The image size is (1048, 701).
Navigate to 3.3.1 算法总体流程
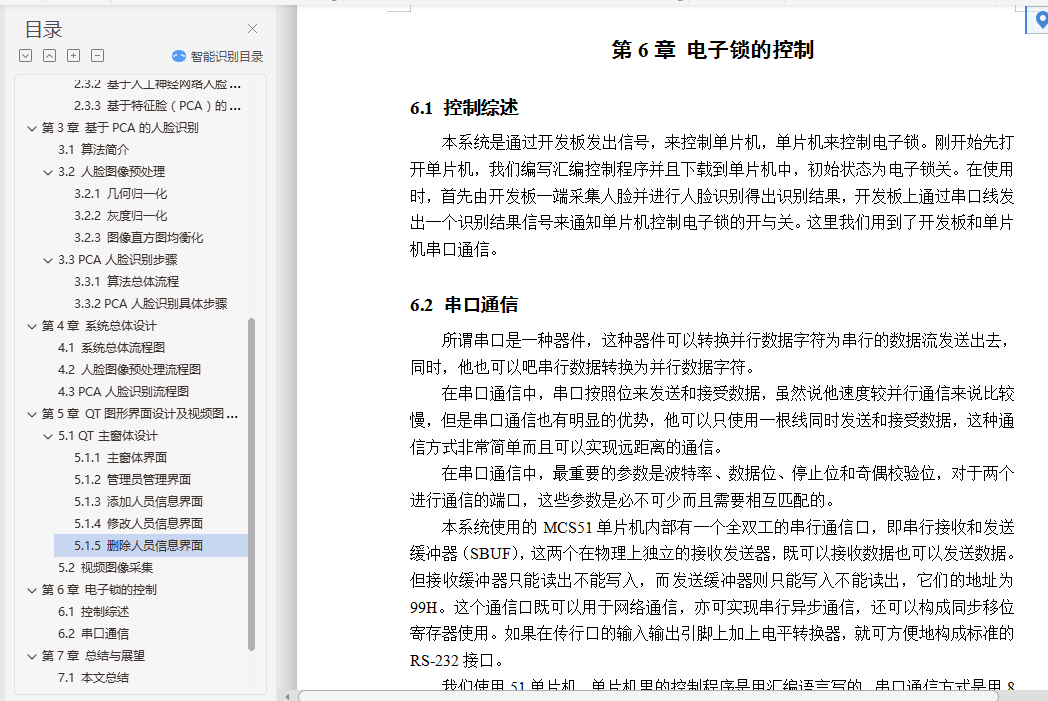click(126, 282)
